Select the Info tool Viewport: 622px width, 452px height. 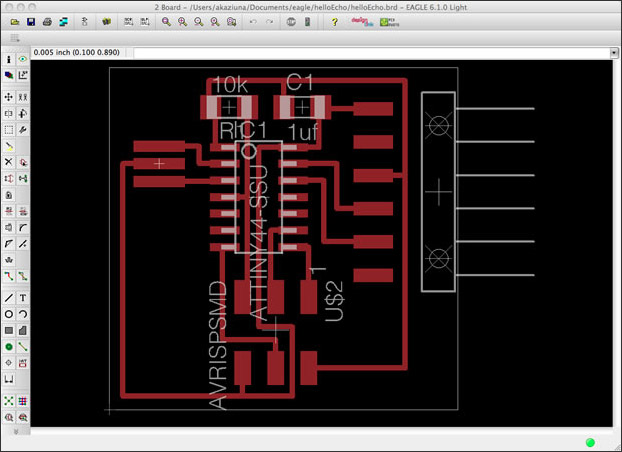click(x=9, y=59)
